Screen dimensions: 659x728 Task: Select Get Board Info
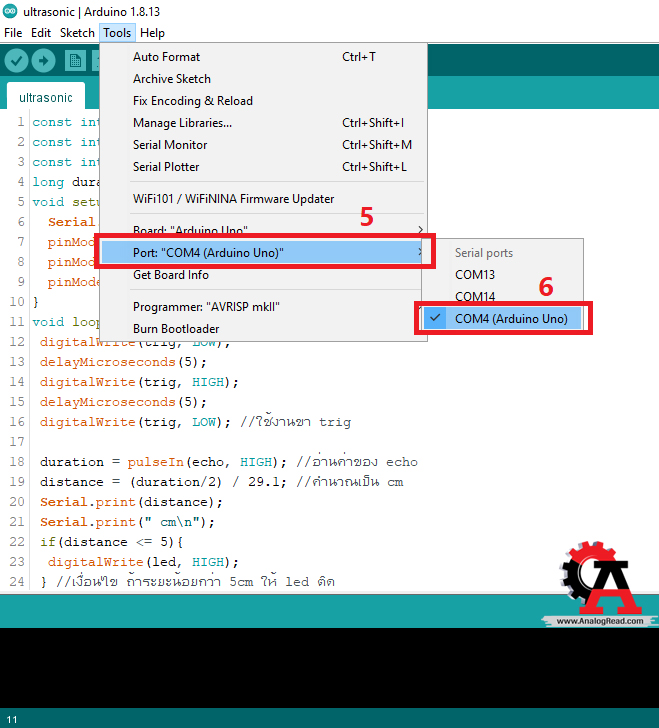click(x=263, y=275)
